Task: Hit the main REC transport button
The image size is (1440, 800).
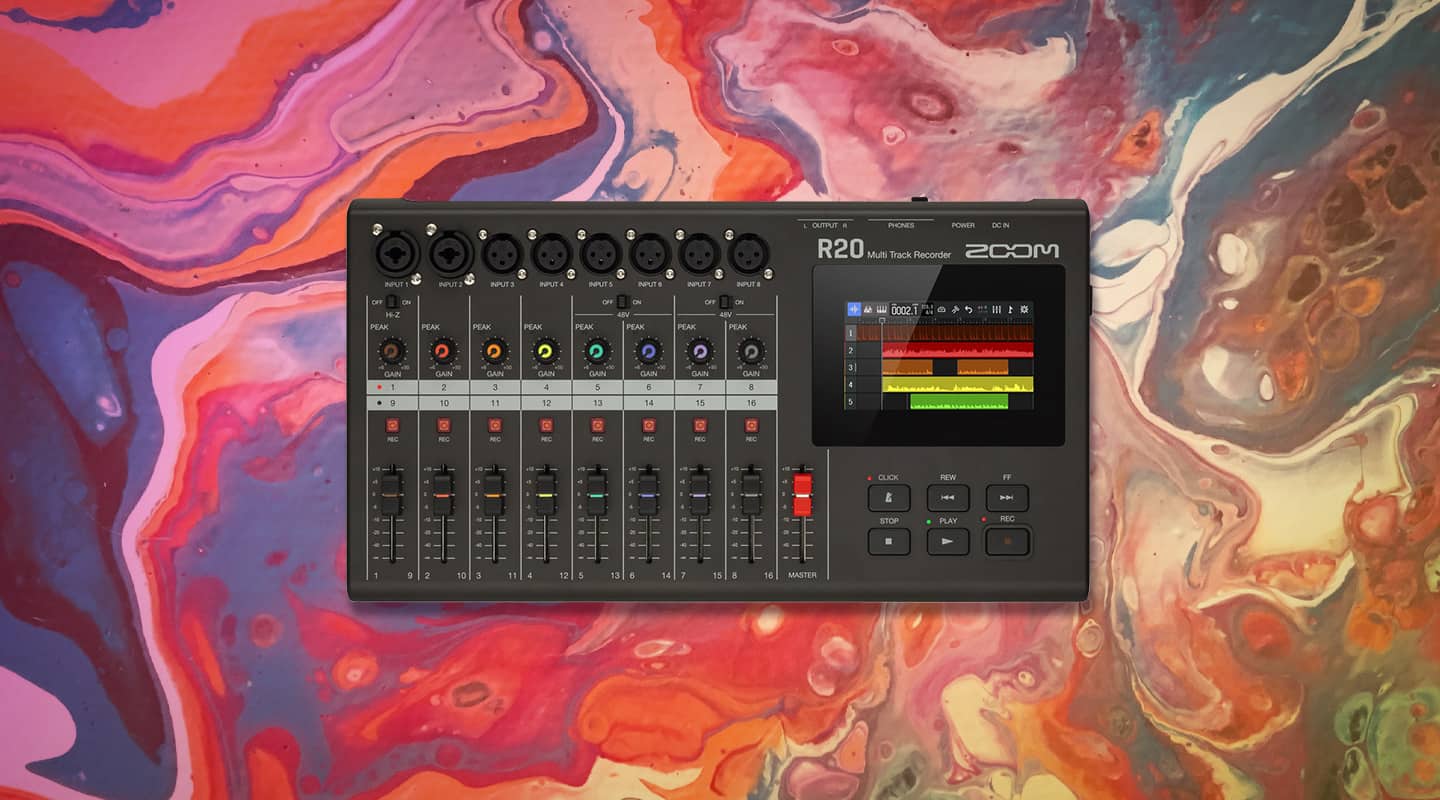Action: [1007, 541]
